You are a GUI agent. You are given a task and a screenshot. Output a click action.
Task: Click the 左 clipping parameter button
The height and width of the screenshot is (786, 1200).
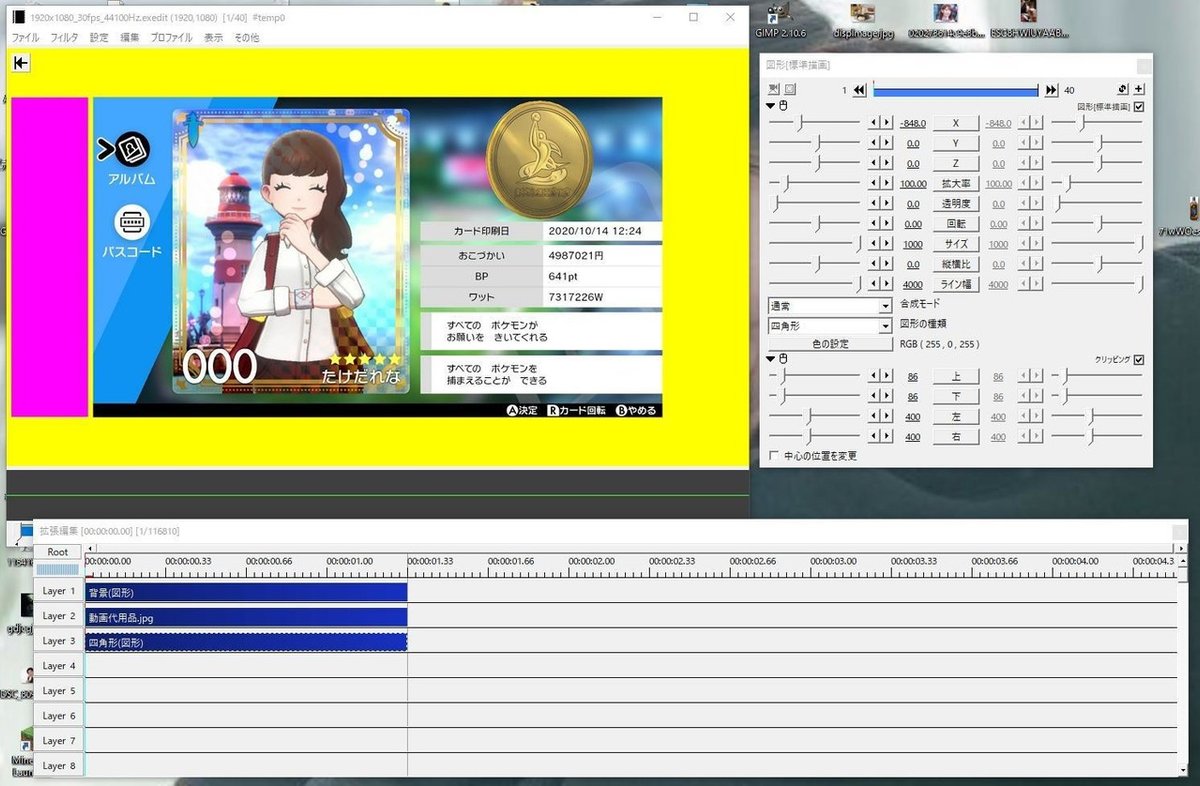[x=956, y=417]
